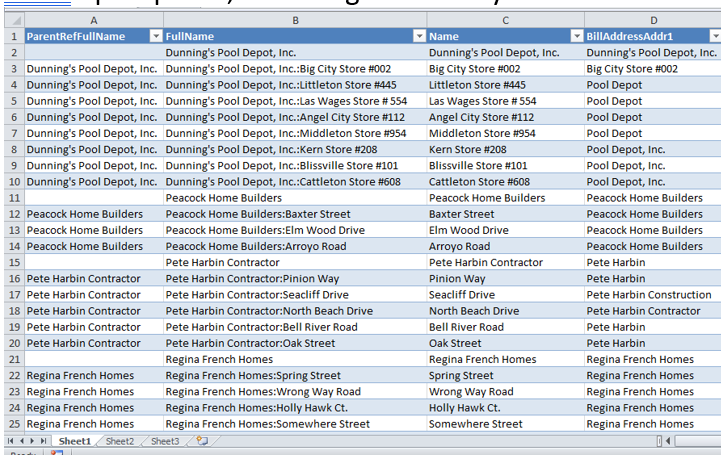Image resolution: width=721 pixels, height=461 pixels.
Task: Click previous sheet navigation arrow
Action: 22,441
